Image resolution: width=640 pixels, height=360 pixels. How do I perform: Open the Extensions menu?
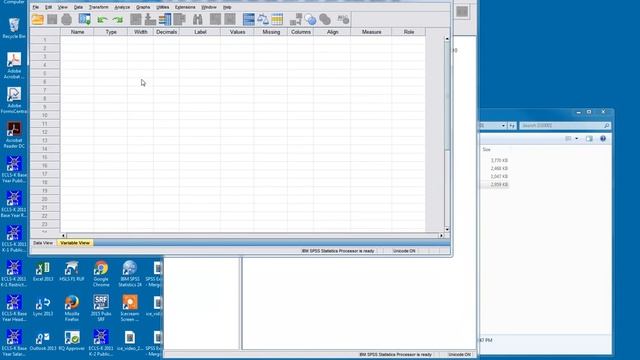point(185,7)
